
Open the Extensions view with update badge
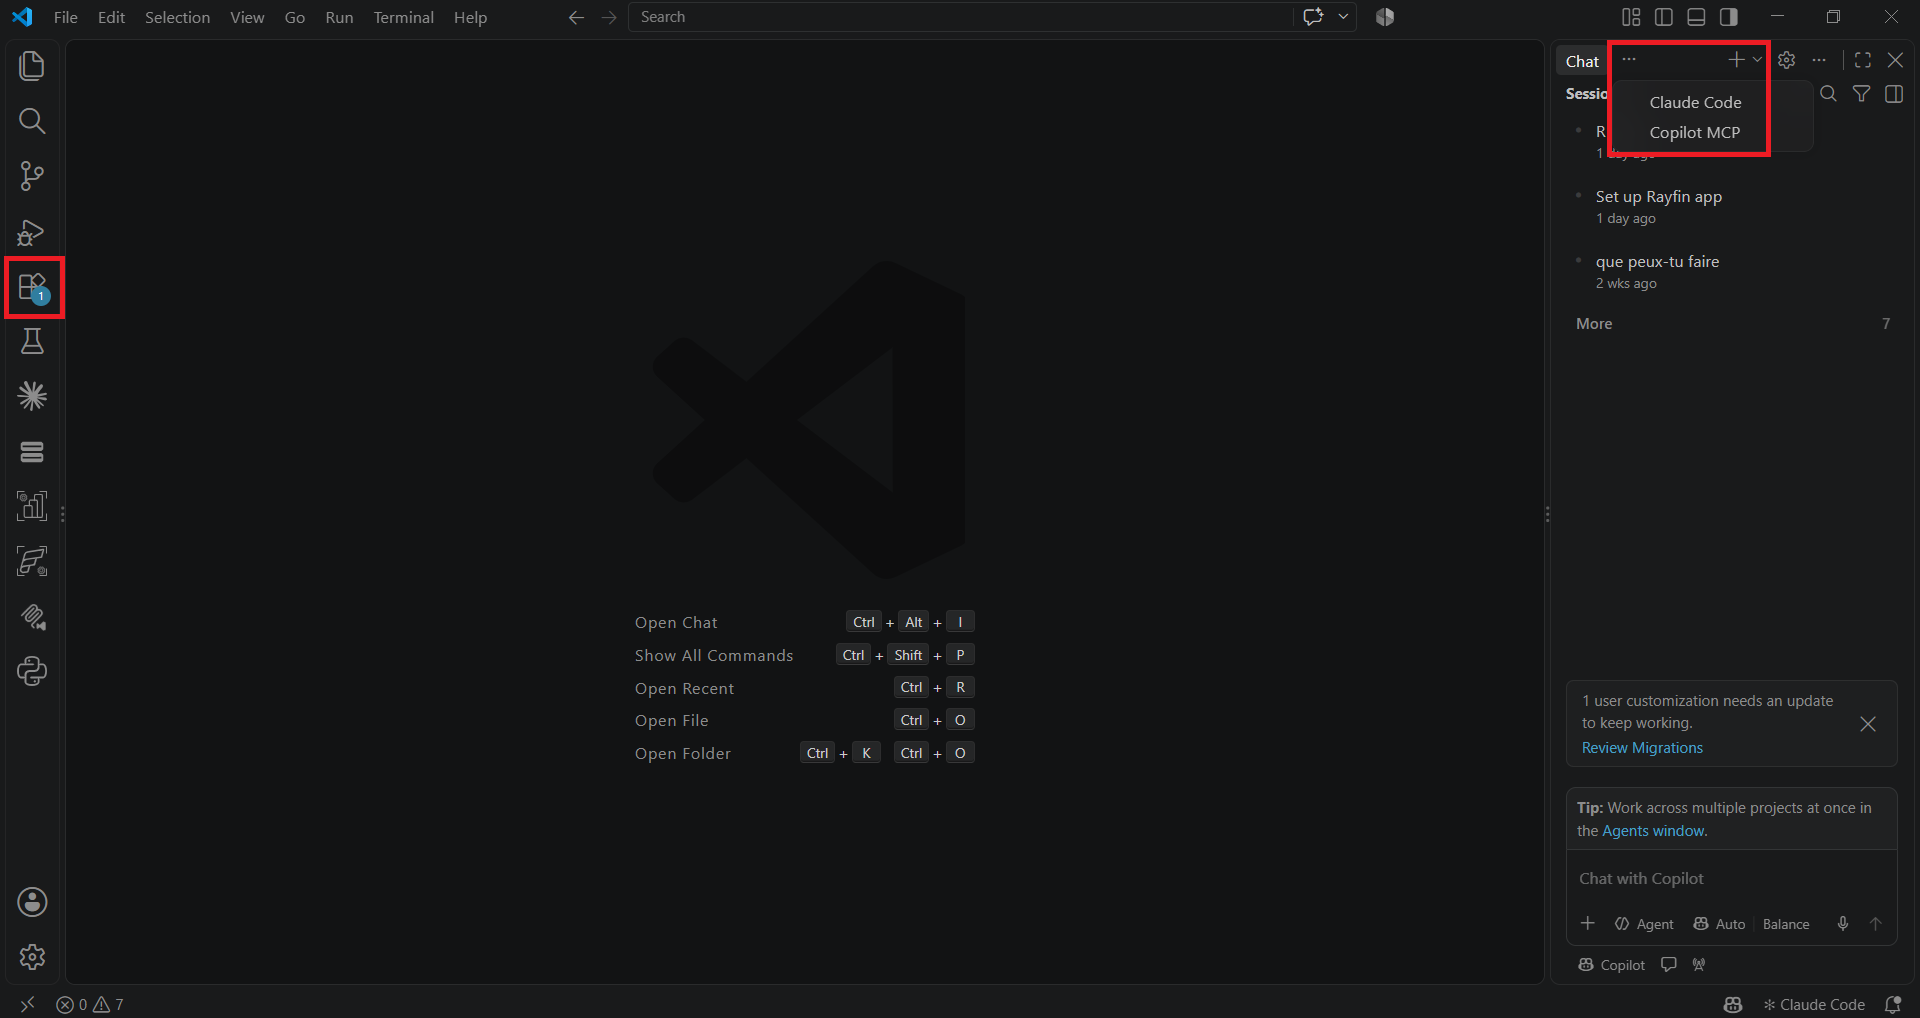pyautogui.click(x=33, y=288)
